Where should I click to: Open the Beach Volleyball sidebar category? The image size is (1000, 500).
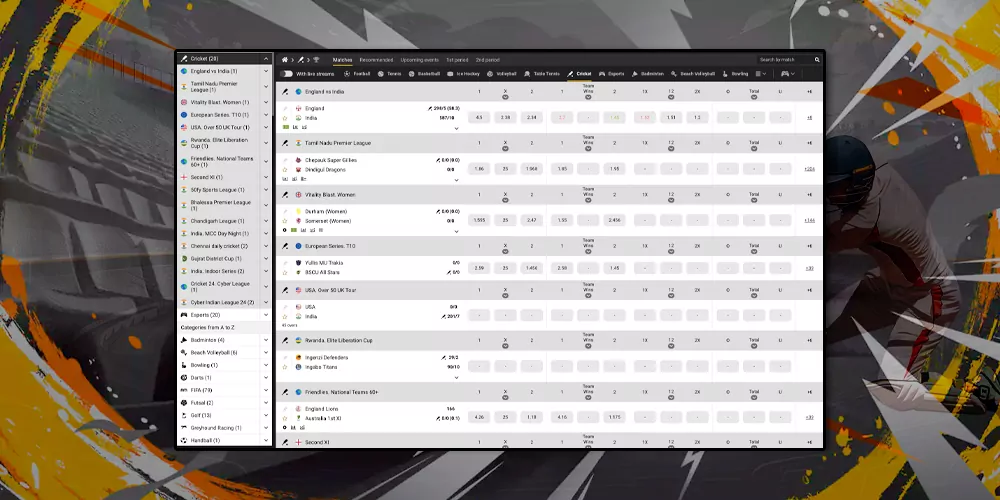pyautogui.click(x=224, y=353)
